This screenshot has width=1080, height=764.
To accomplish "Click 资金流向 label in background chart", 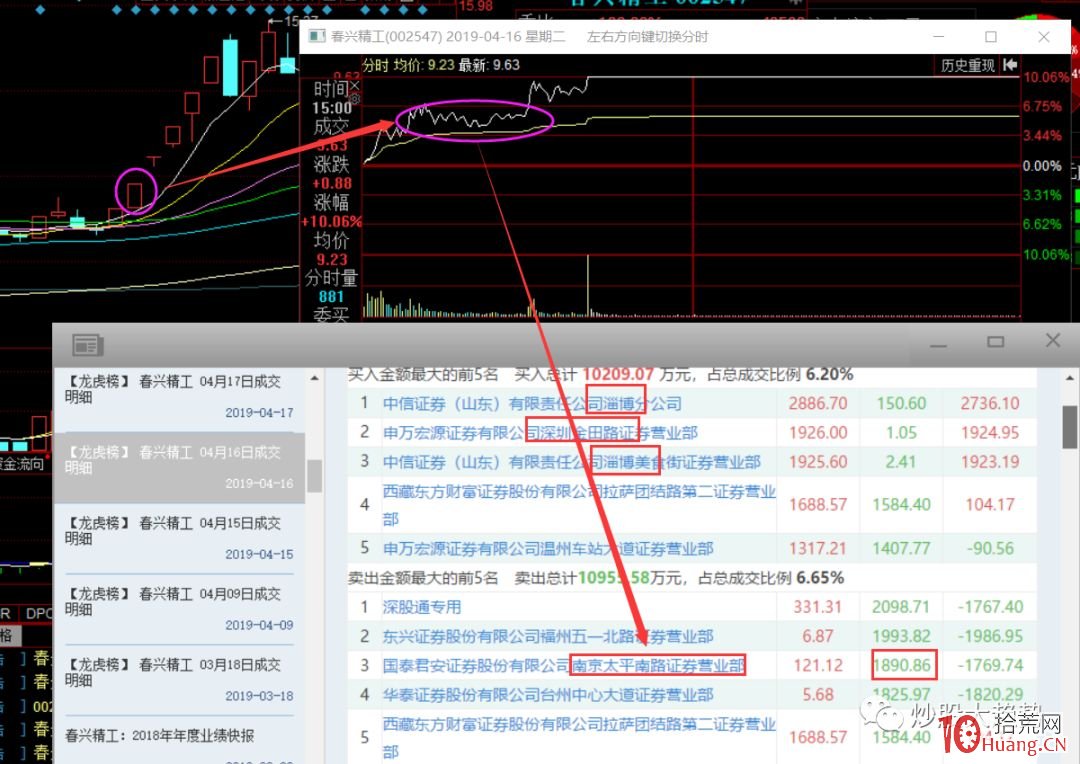I will (22, 464).
